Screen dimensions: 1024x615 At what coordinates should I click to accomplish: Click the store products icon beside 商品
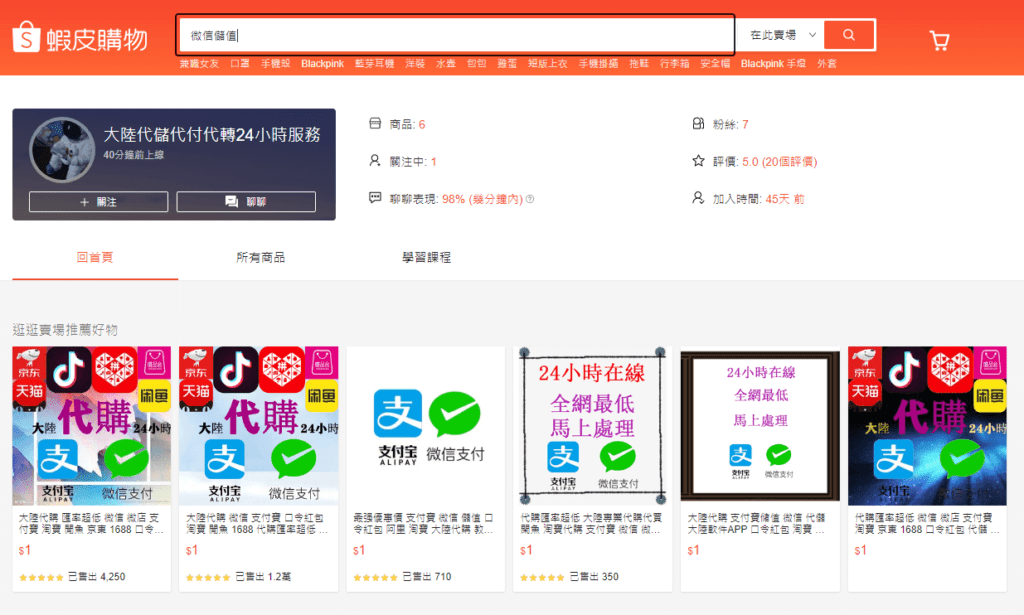point(375,123)
